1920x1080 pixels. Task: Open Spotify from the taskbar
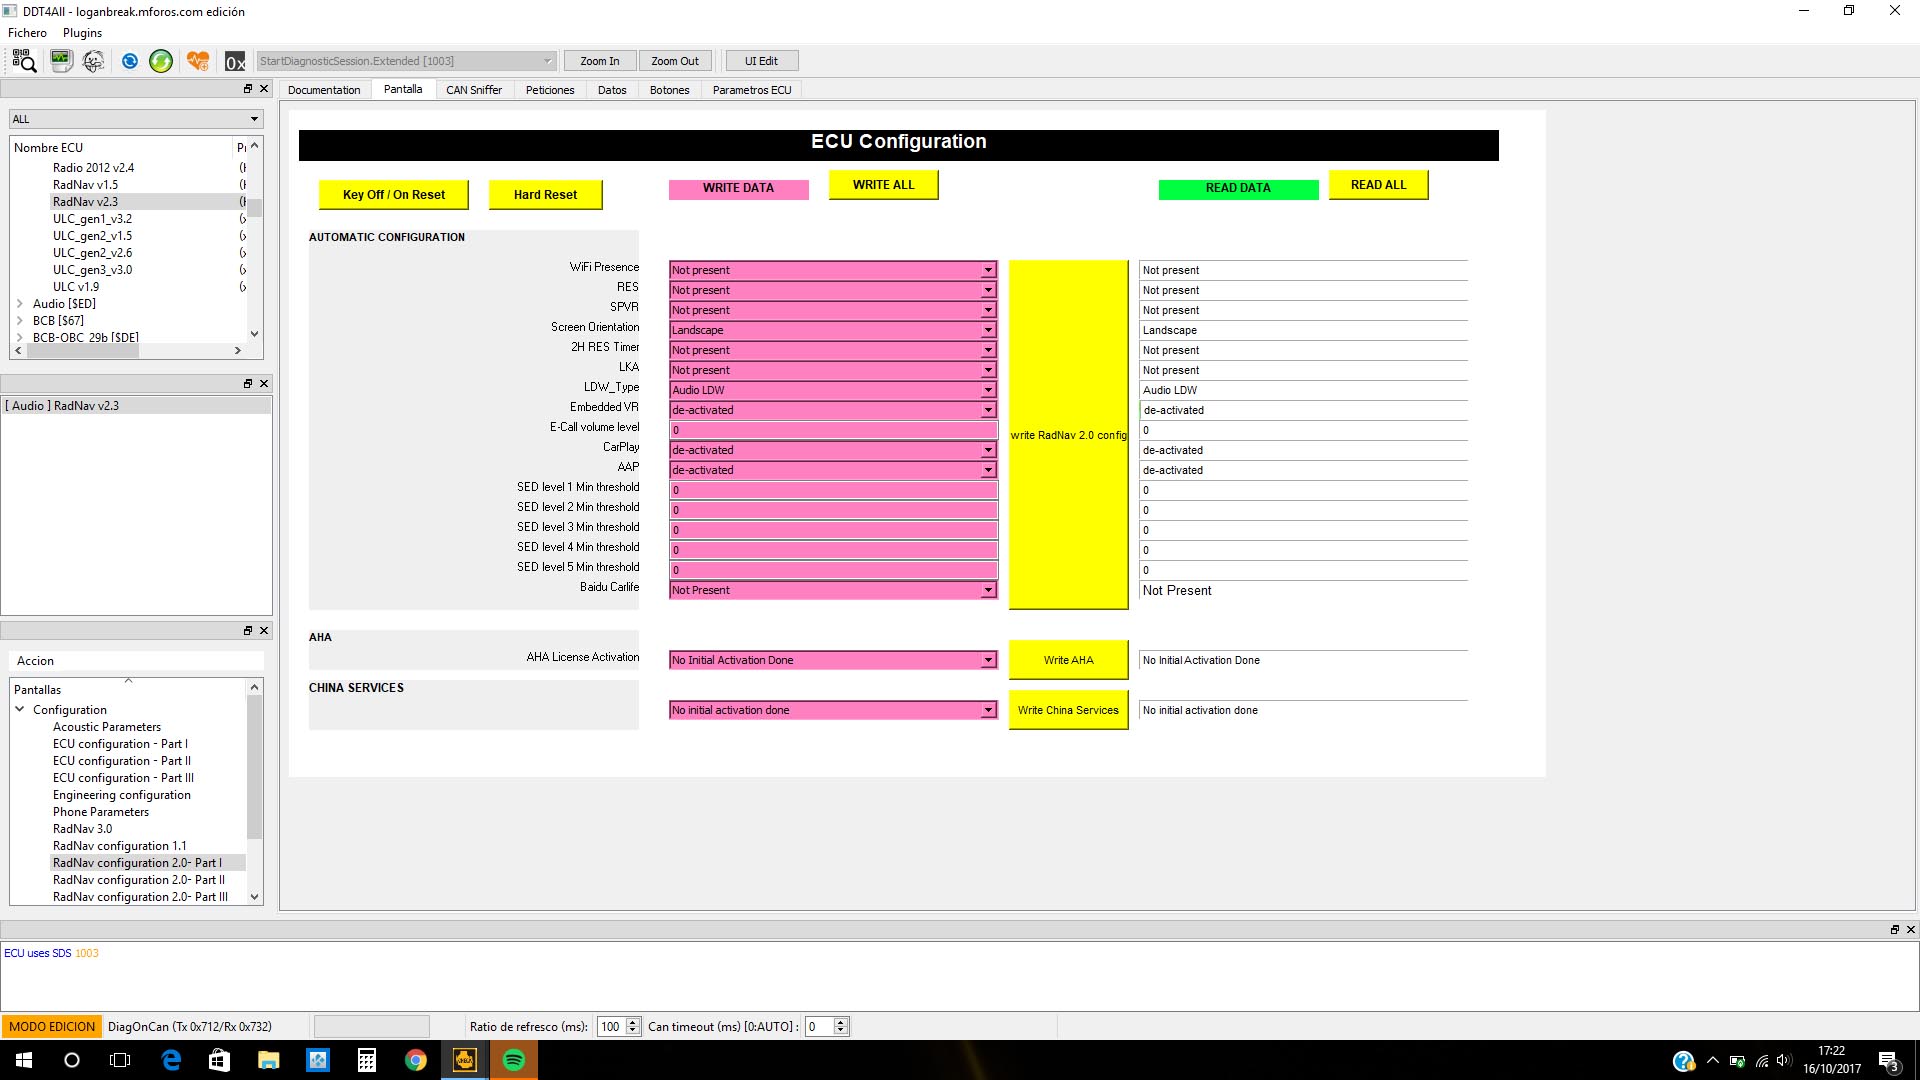coord(514,1060)
